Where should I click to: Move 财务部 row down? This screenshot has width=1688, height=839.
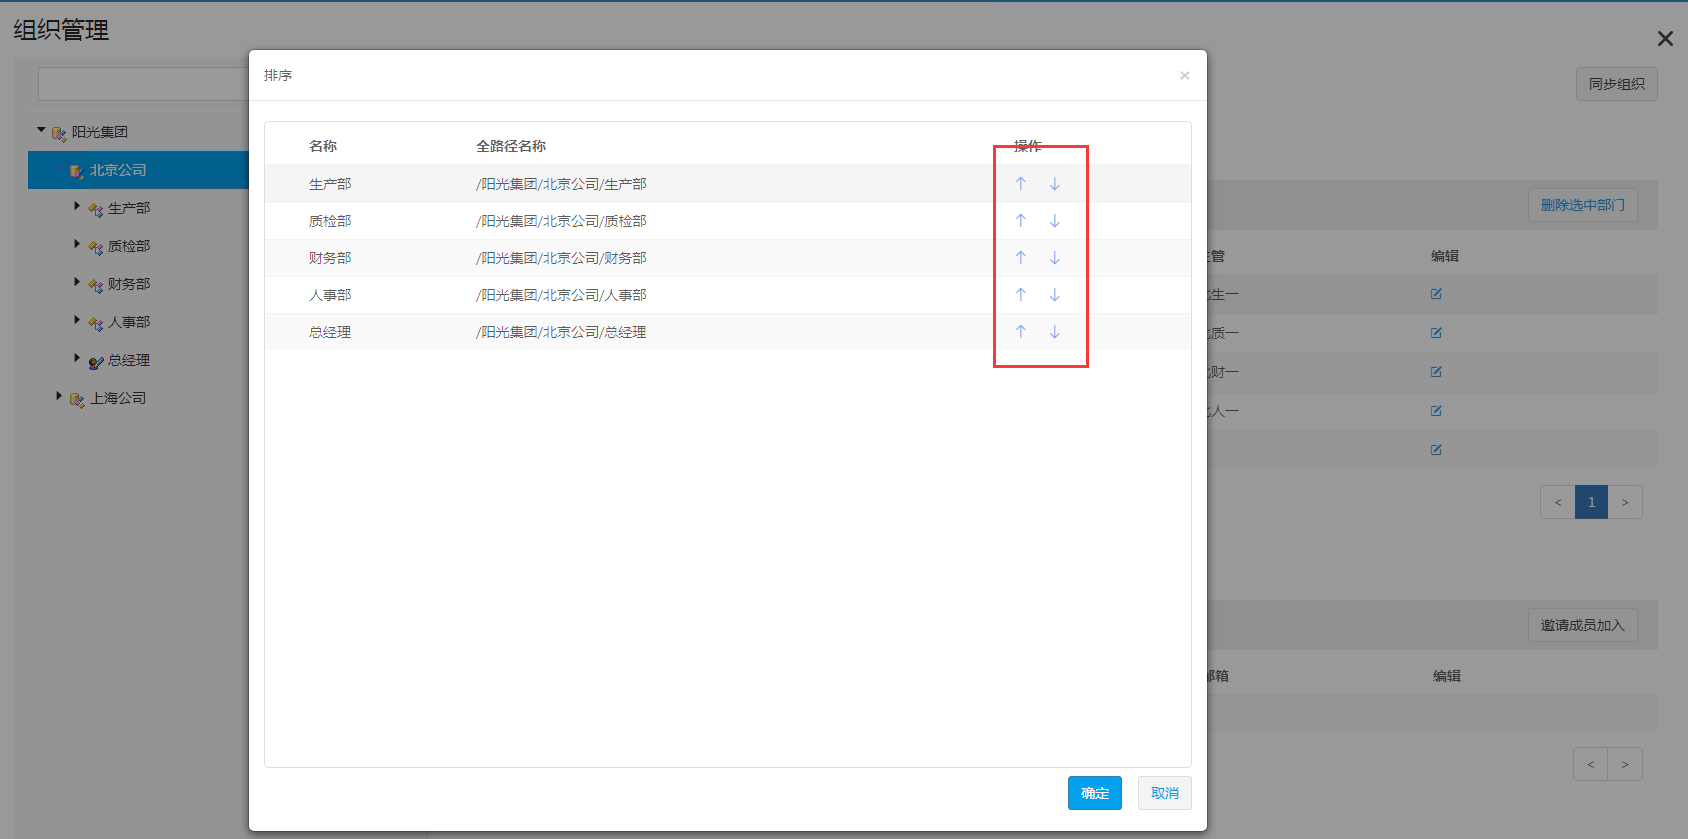[x=1055, y=258]
